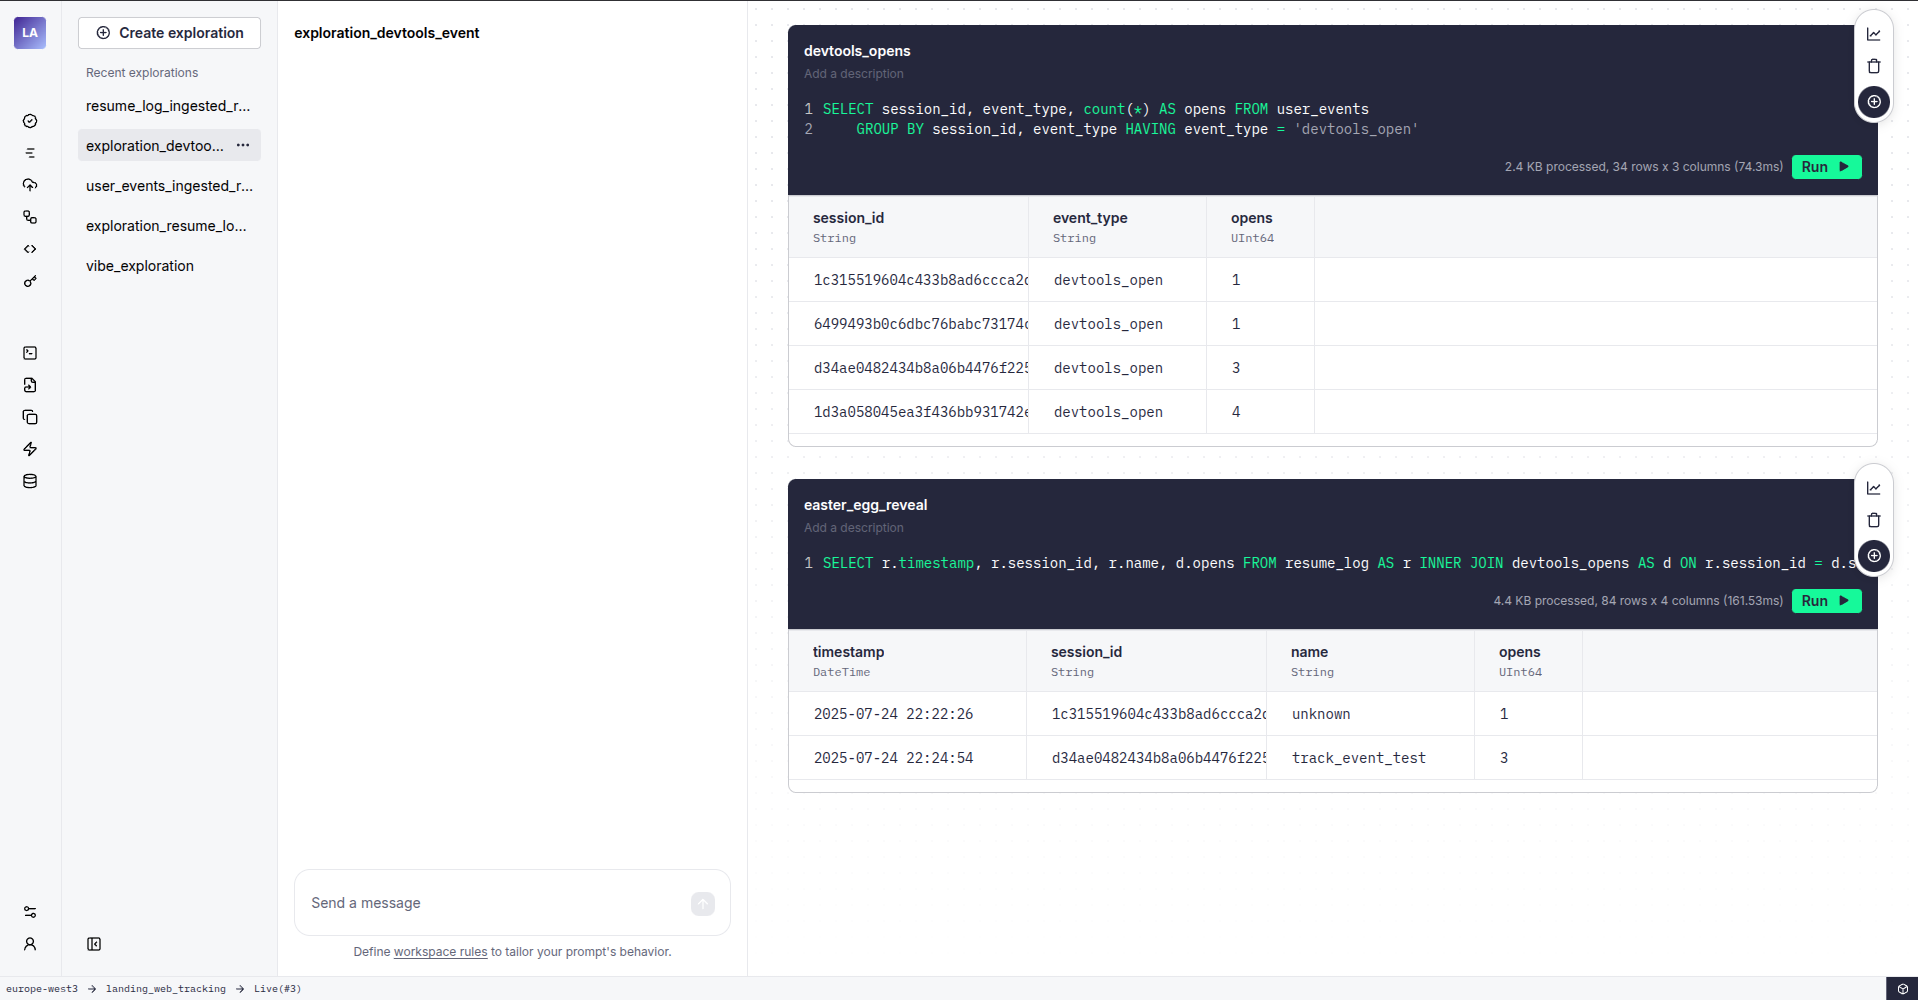The image size is (1918, 1000).
Task: Open the landing_web_tracking breadcrumb in status bar
Action: [x=166, y=988]
